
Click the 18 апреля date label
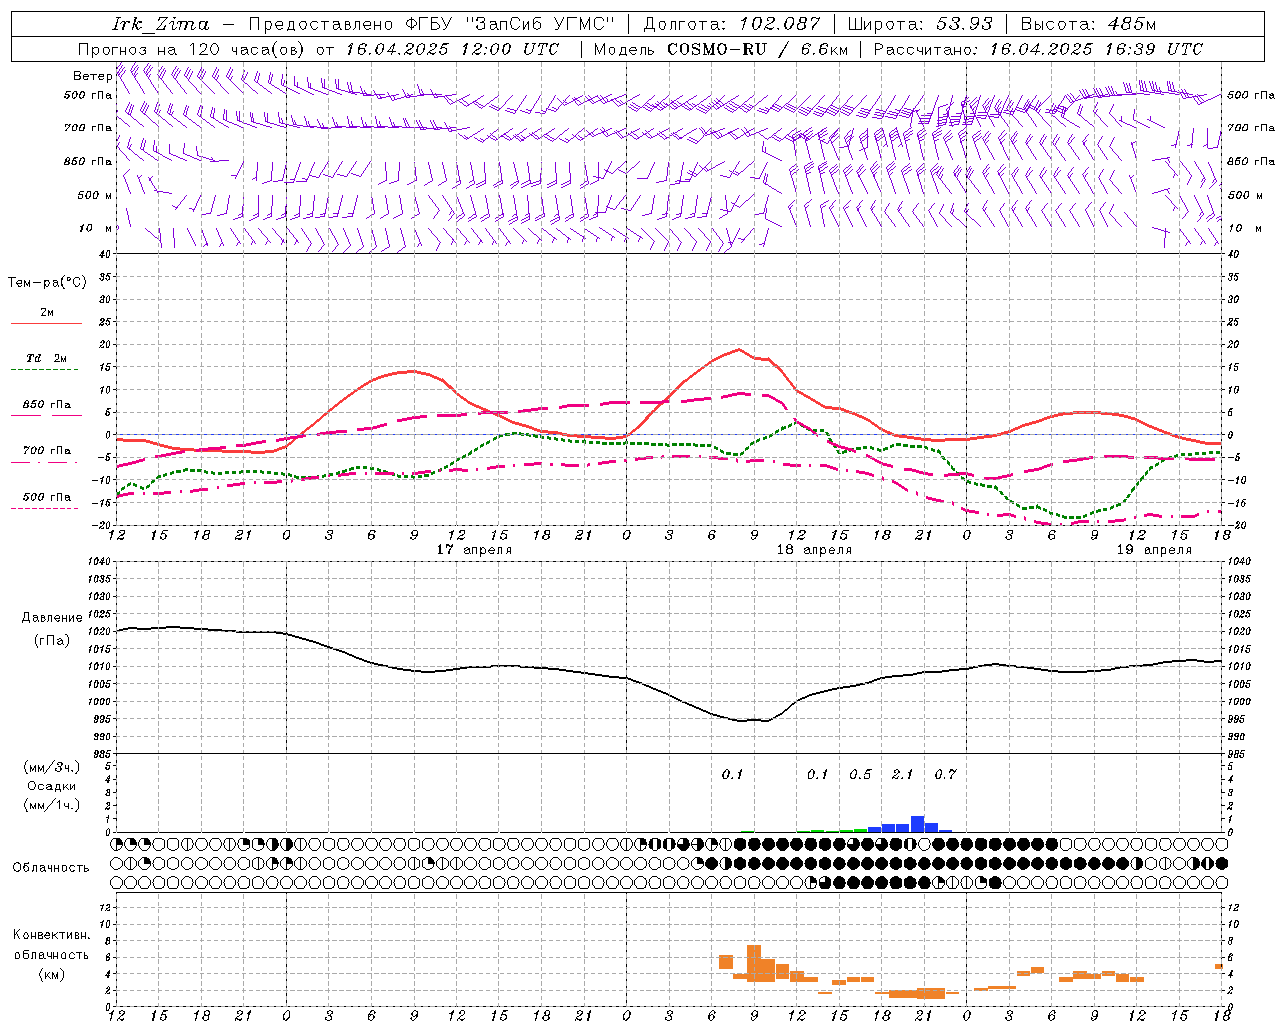tap(814, 549)
